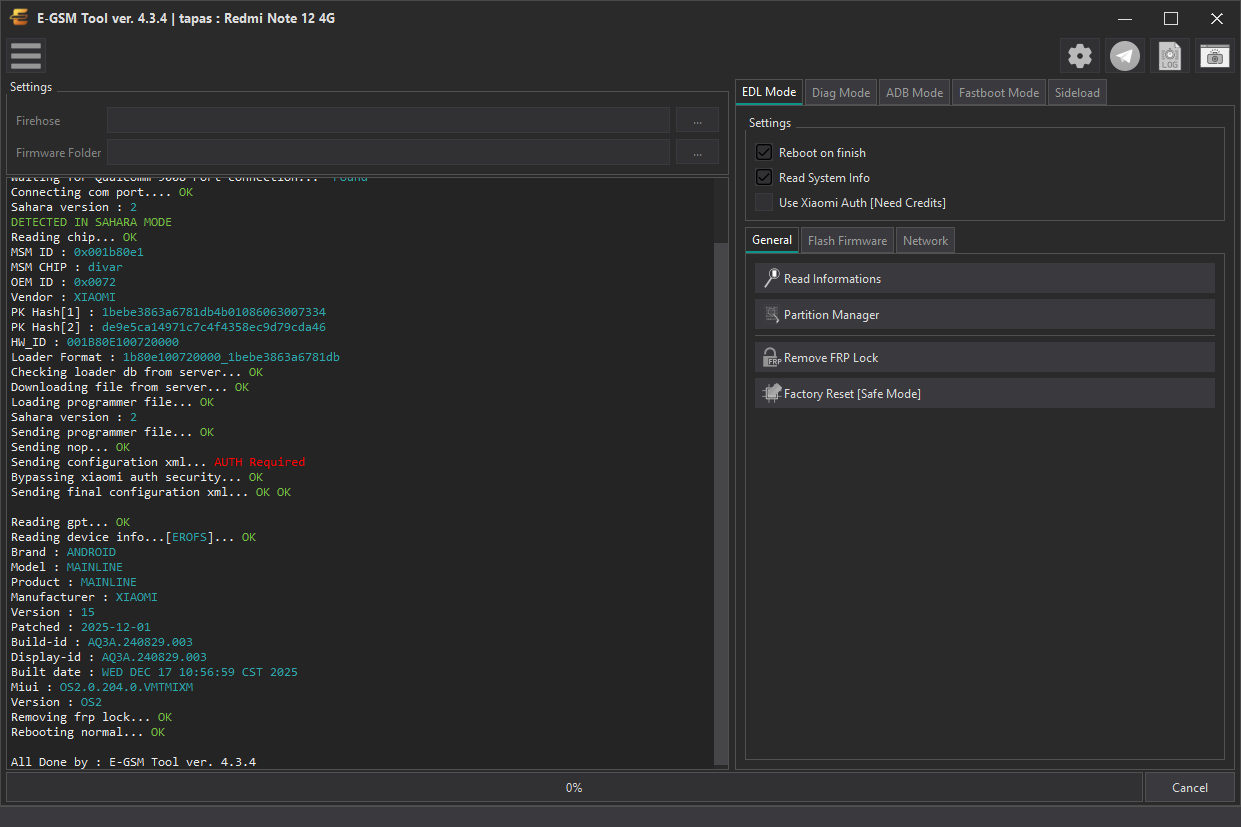The width and height of the screenshot is (1241, 827).
Task: Uncheck Read System Info
Action: [764, 177]
